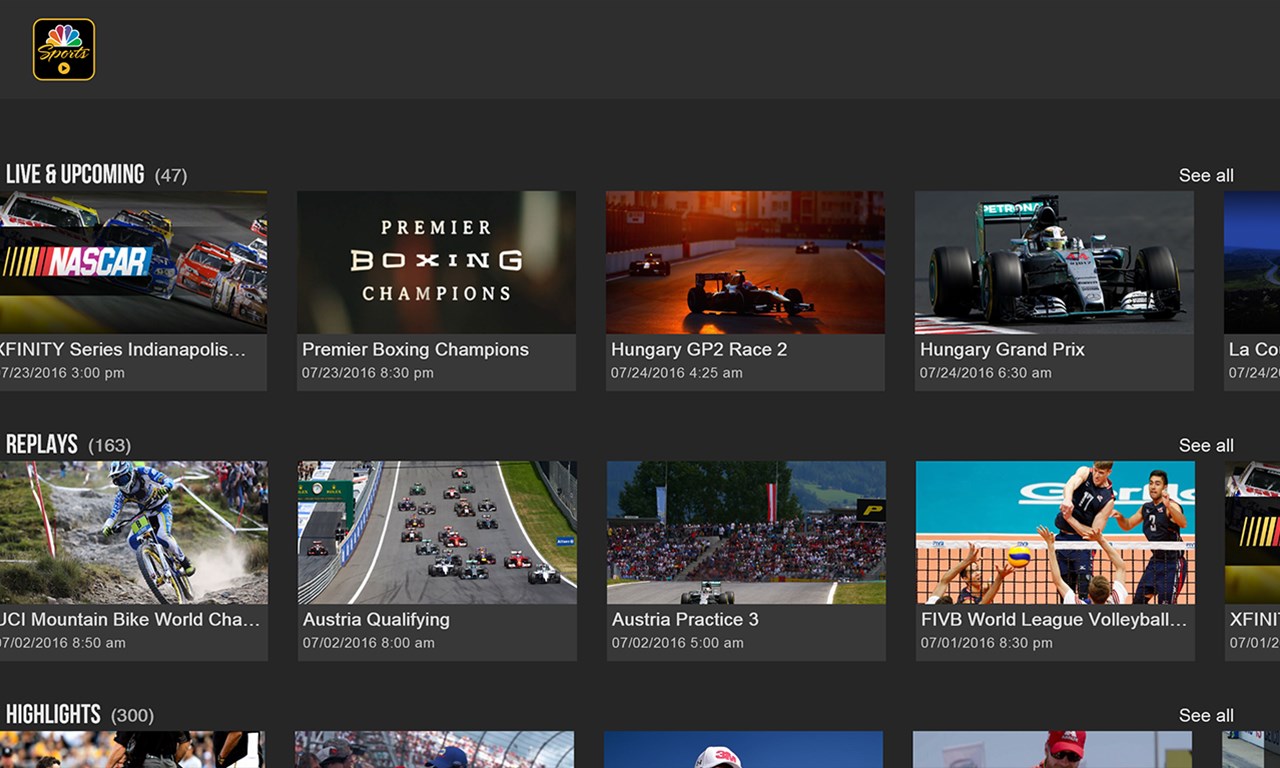
Task: Click See all next to Highlights
Action: (1206, 715)
